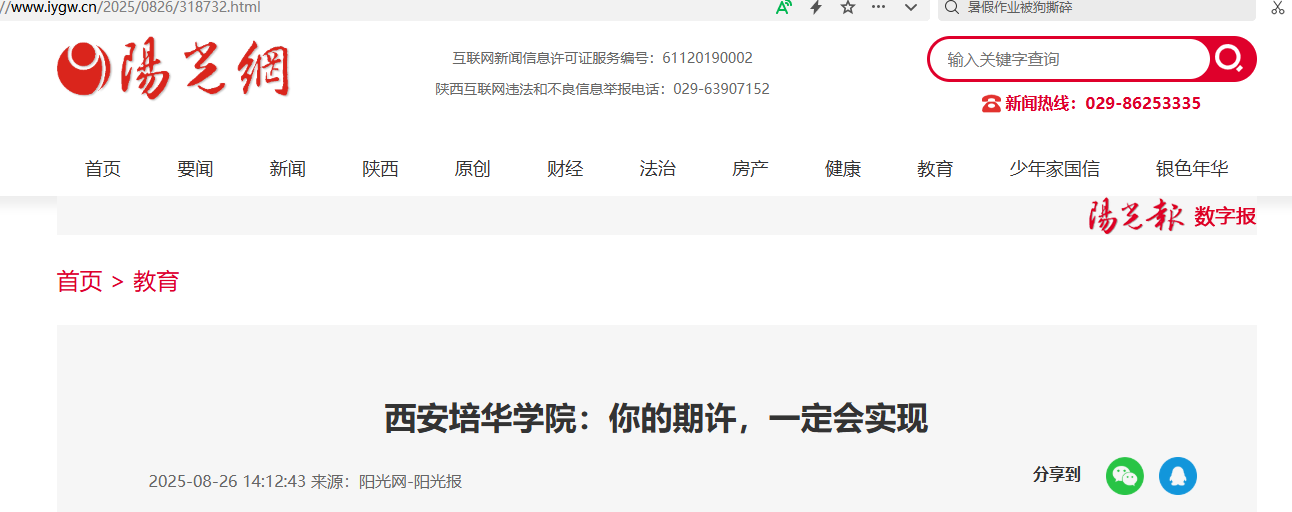Screen dimensions: 1292x512
Task: Expand the address bar dropdown chevron
Action: point(910,8)
